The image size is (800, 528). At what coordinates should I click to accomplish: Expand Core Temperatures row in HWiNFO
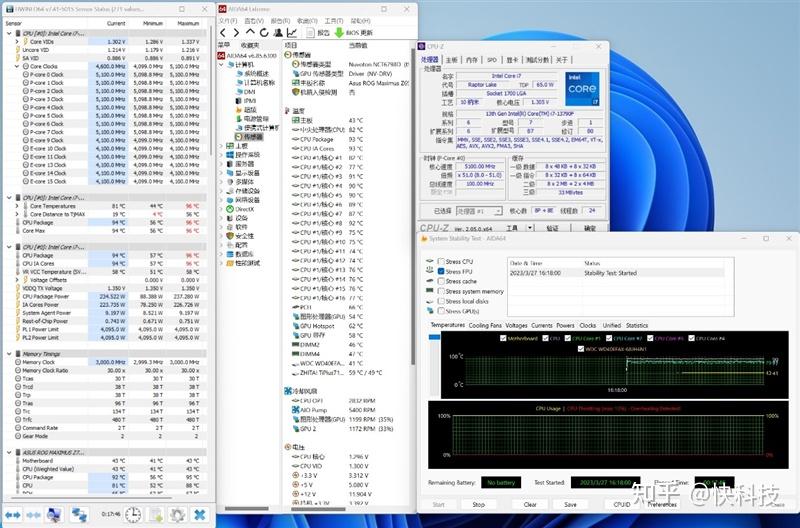17,206
